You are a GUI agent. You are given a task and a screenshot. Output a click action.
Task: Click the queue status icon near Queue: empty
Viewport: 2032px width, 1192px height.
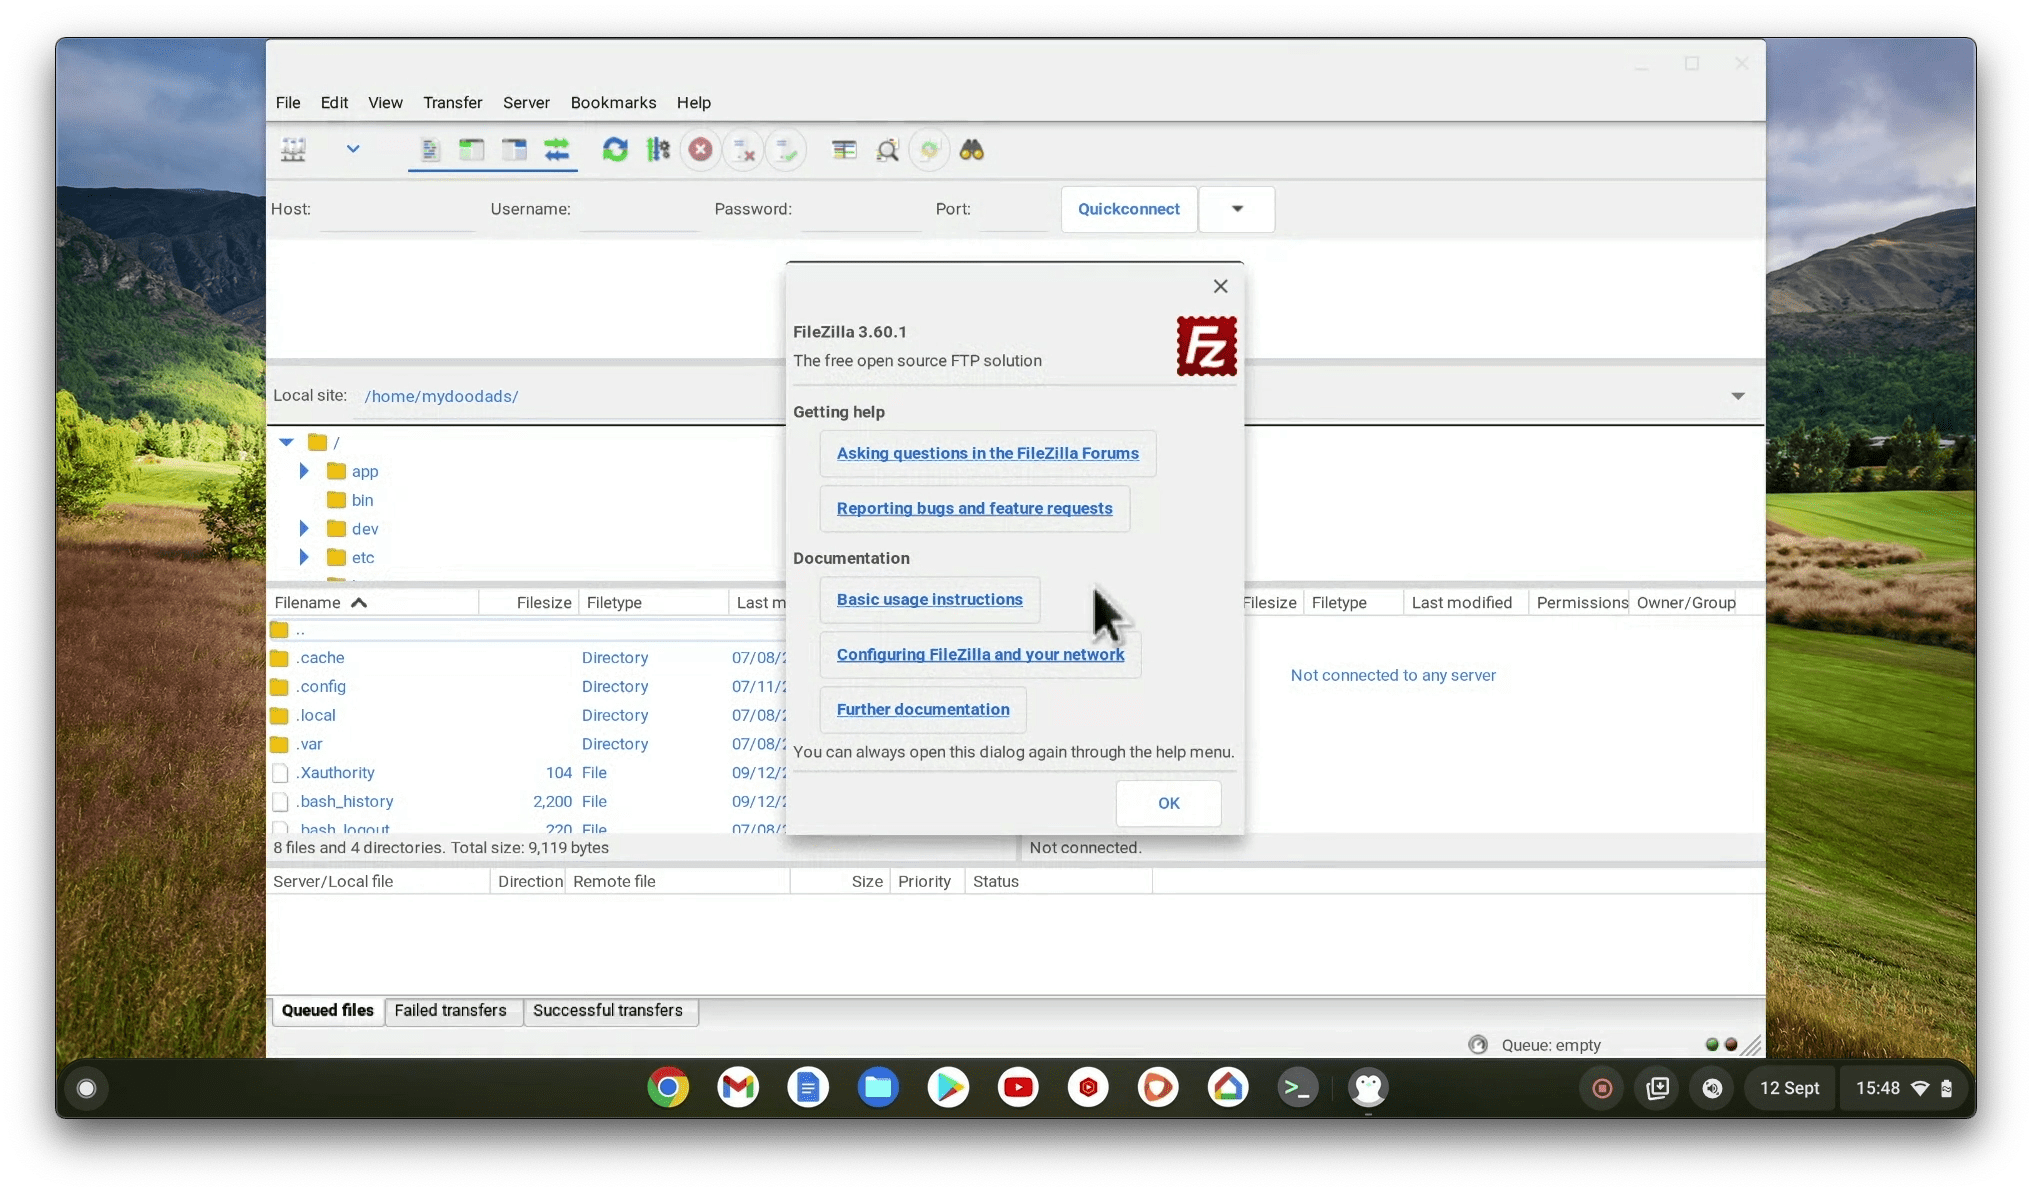[1478, 1045]
